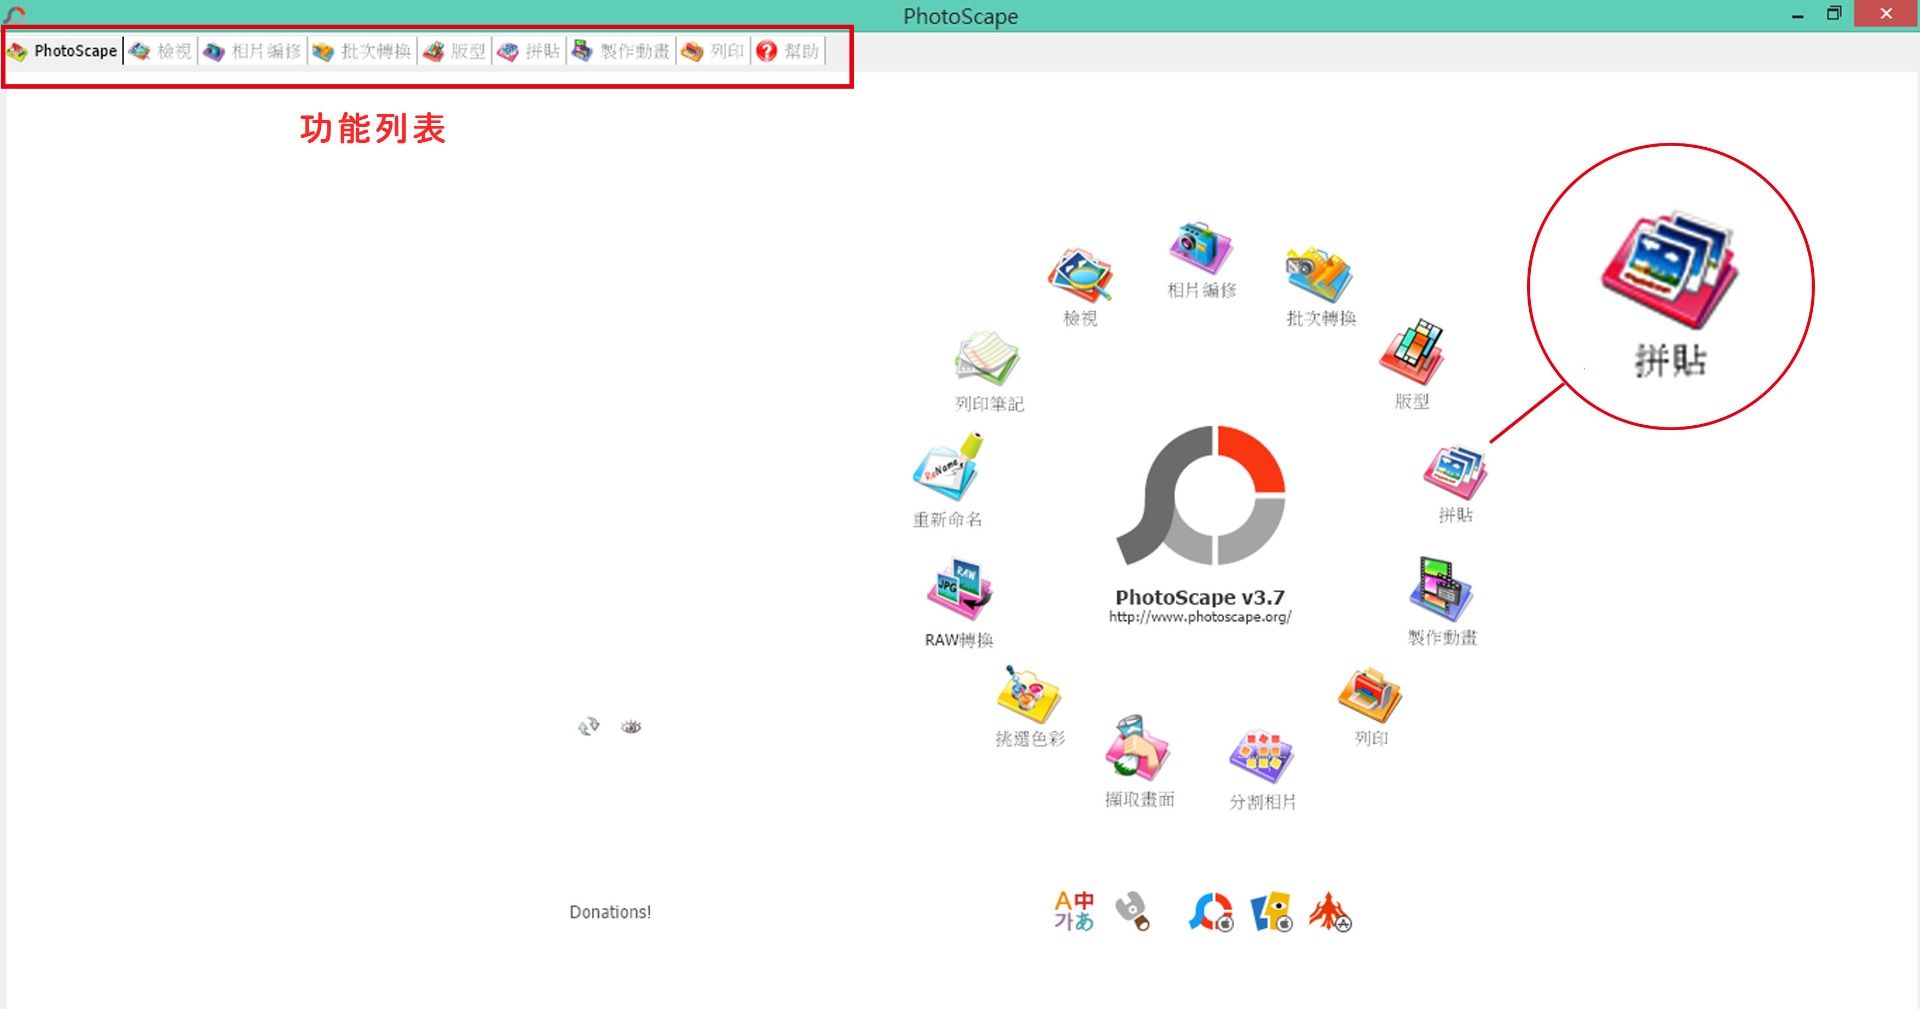Switch to the 列印 tab

(713, 51)
